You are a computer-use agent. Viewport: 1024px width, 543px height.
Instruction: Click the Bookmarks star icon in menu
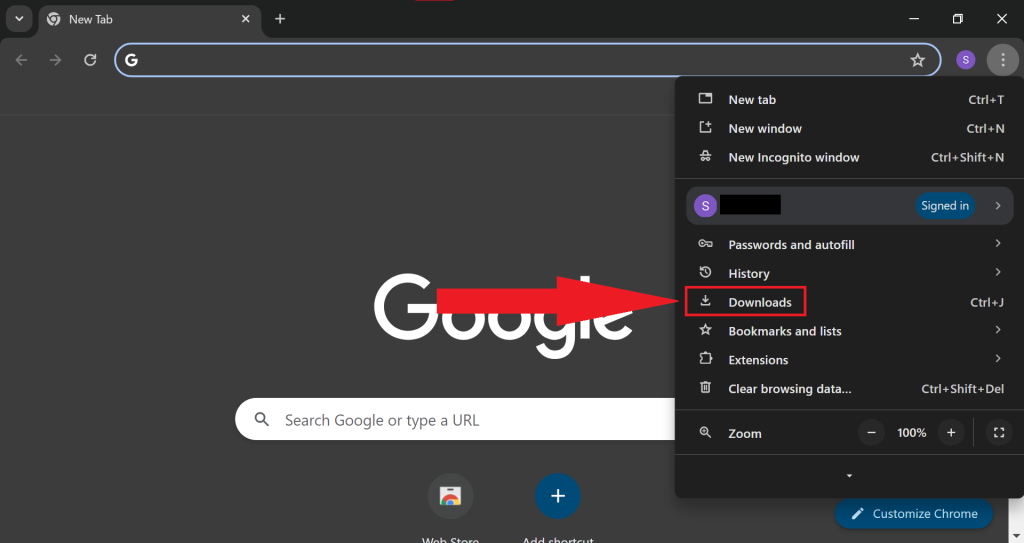(705, 330)
